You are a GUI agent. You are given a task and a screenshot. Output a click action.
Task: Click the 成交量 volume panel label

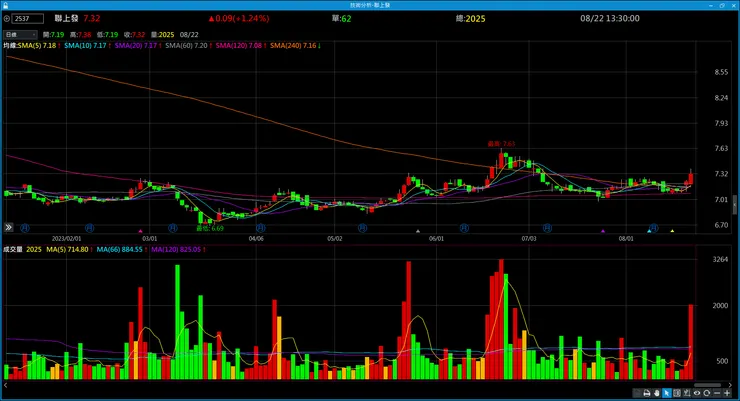(x=13, y=250)
